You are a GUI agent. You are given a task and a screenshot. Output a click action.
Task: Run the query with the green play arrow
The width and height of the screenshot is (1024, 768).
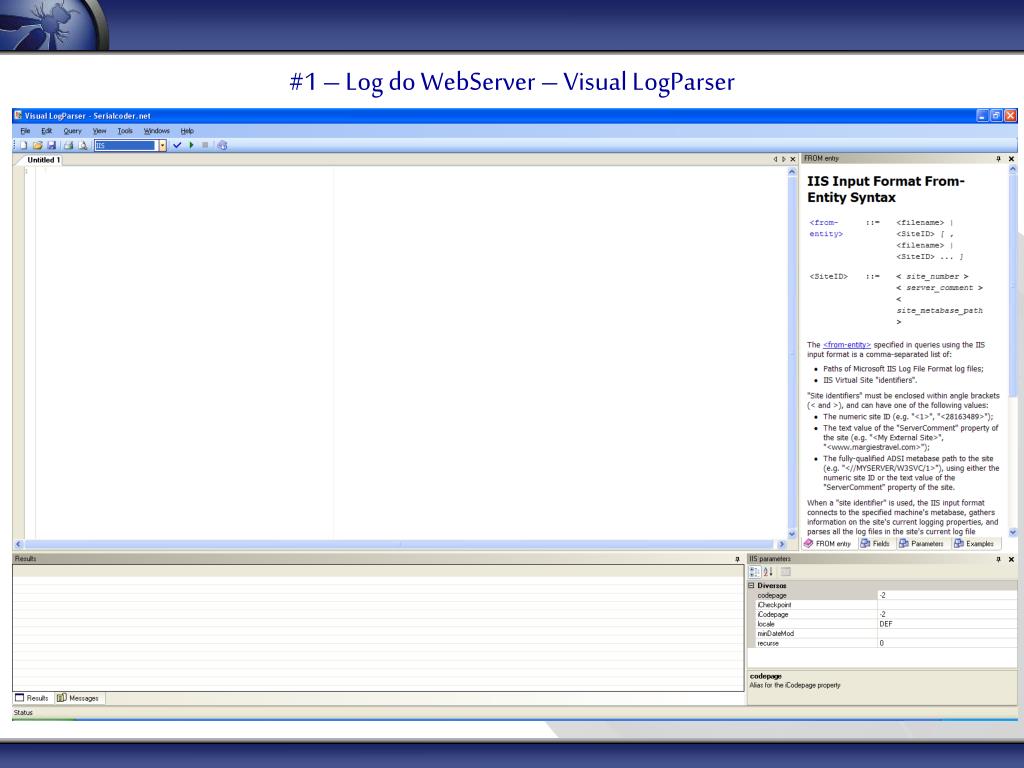[x=191, y=146]
